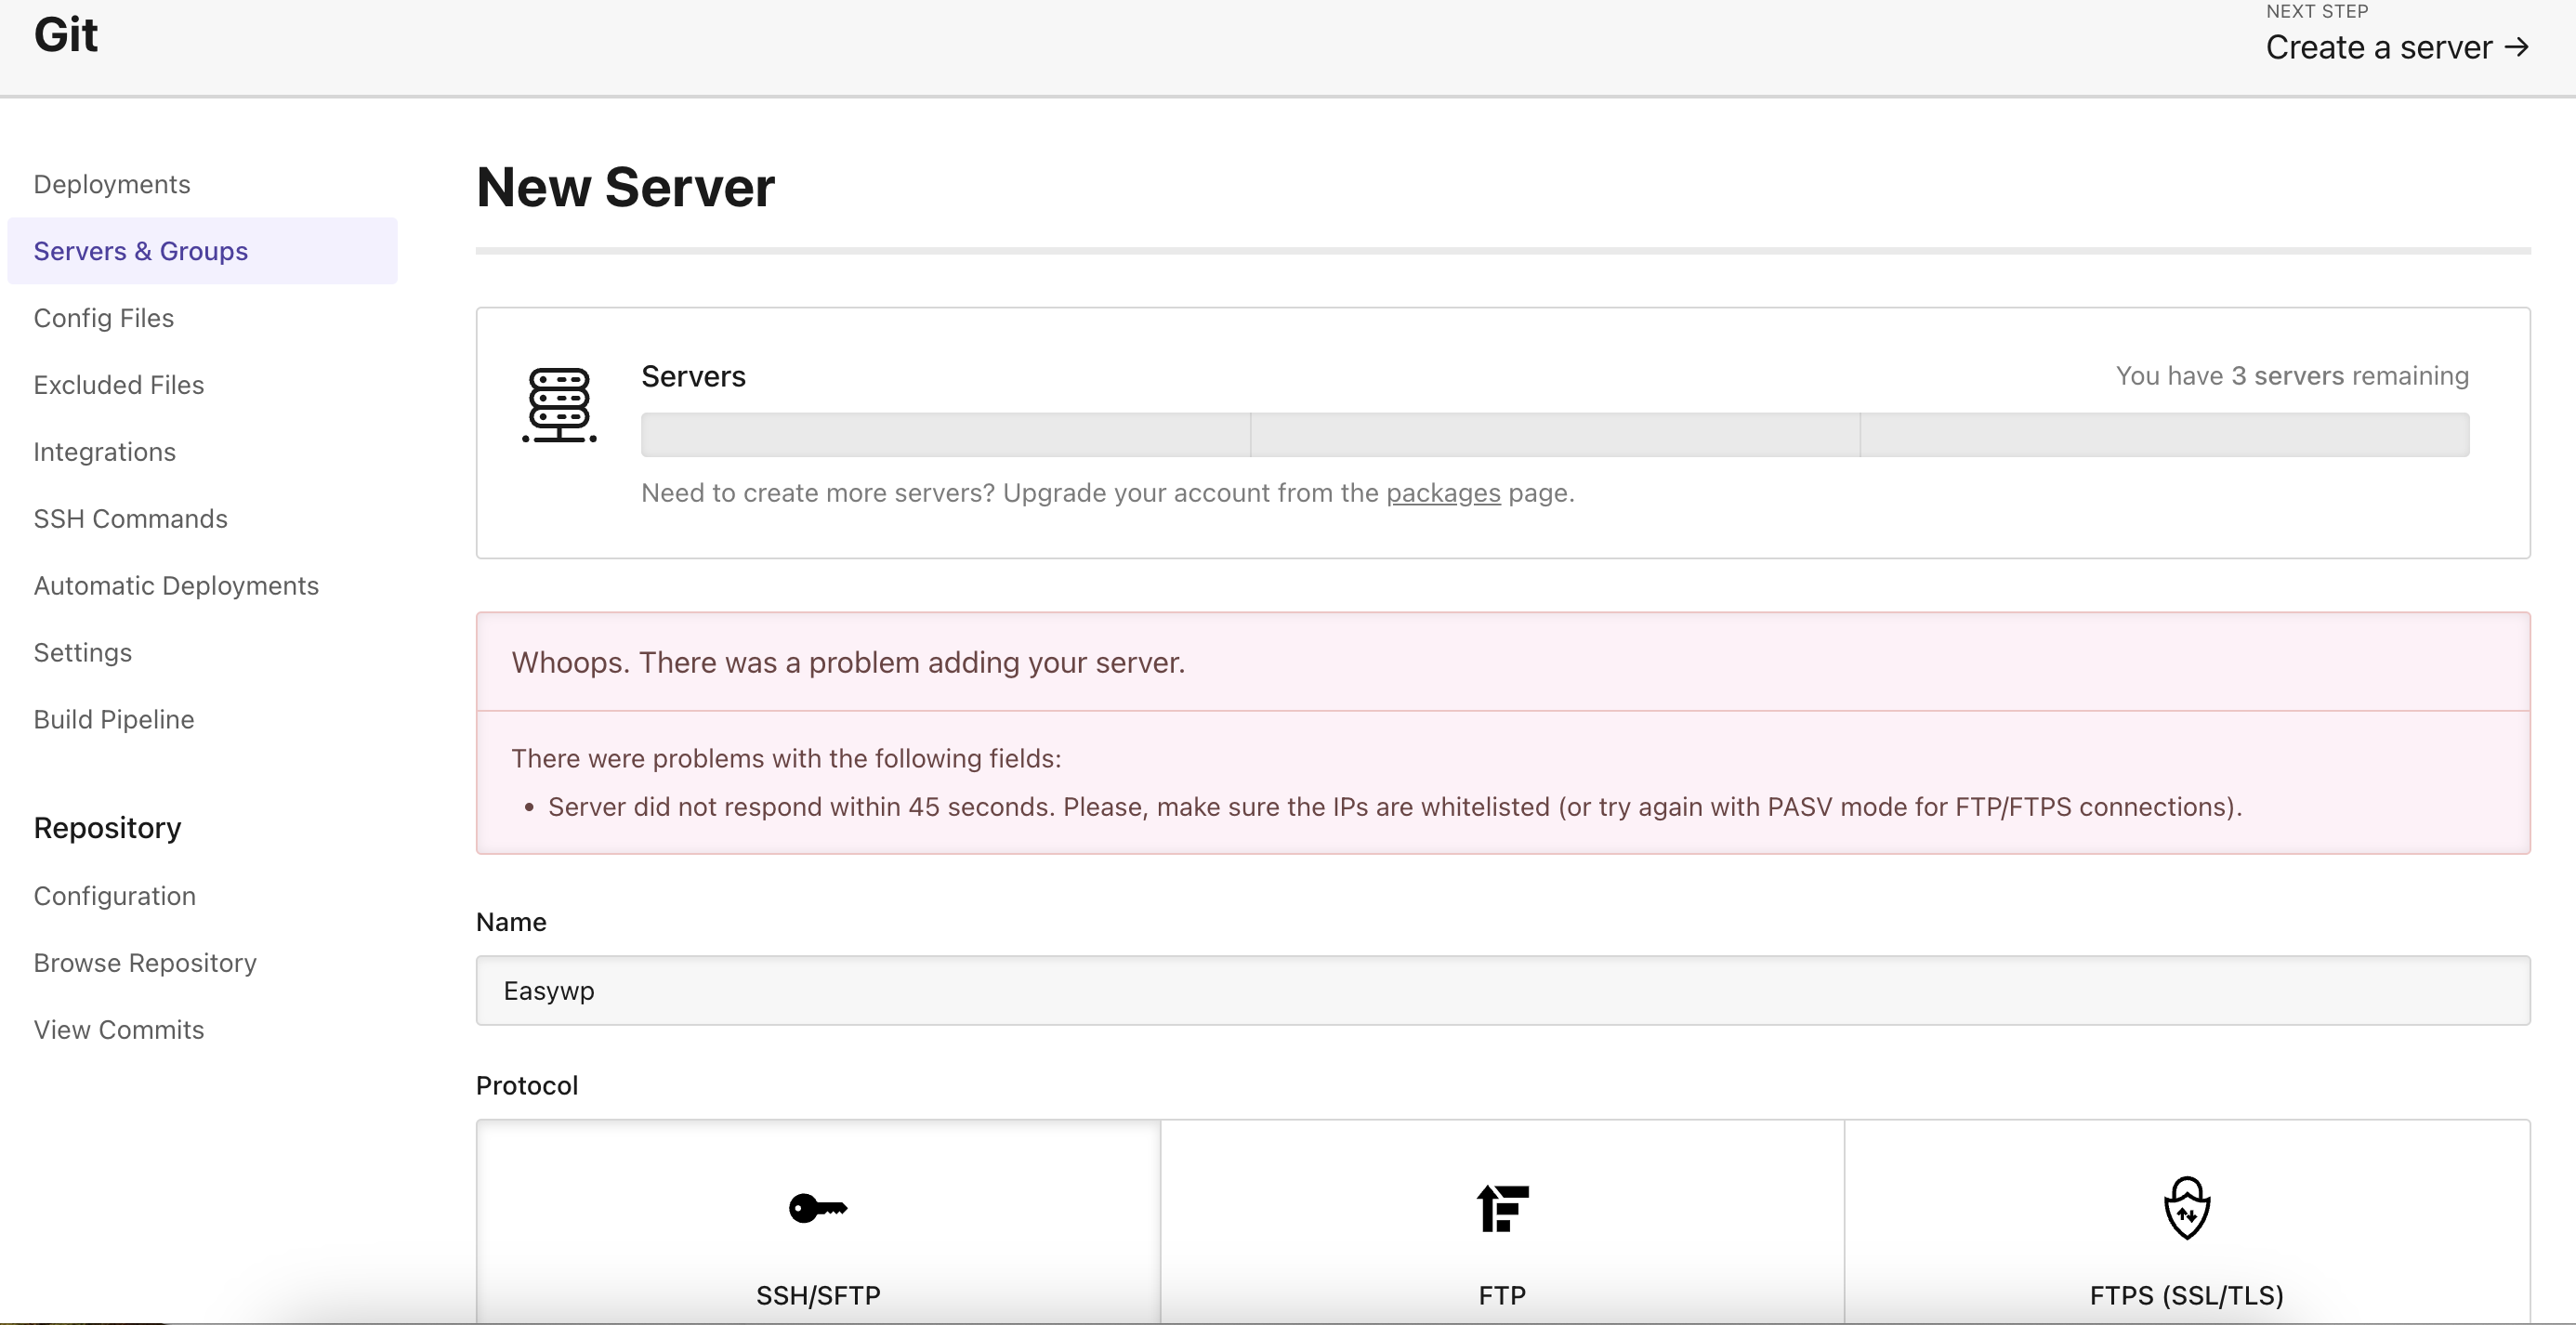Click the Settings sidebar item

click(81, 650)
